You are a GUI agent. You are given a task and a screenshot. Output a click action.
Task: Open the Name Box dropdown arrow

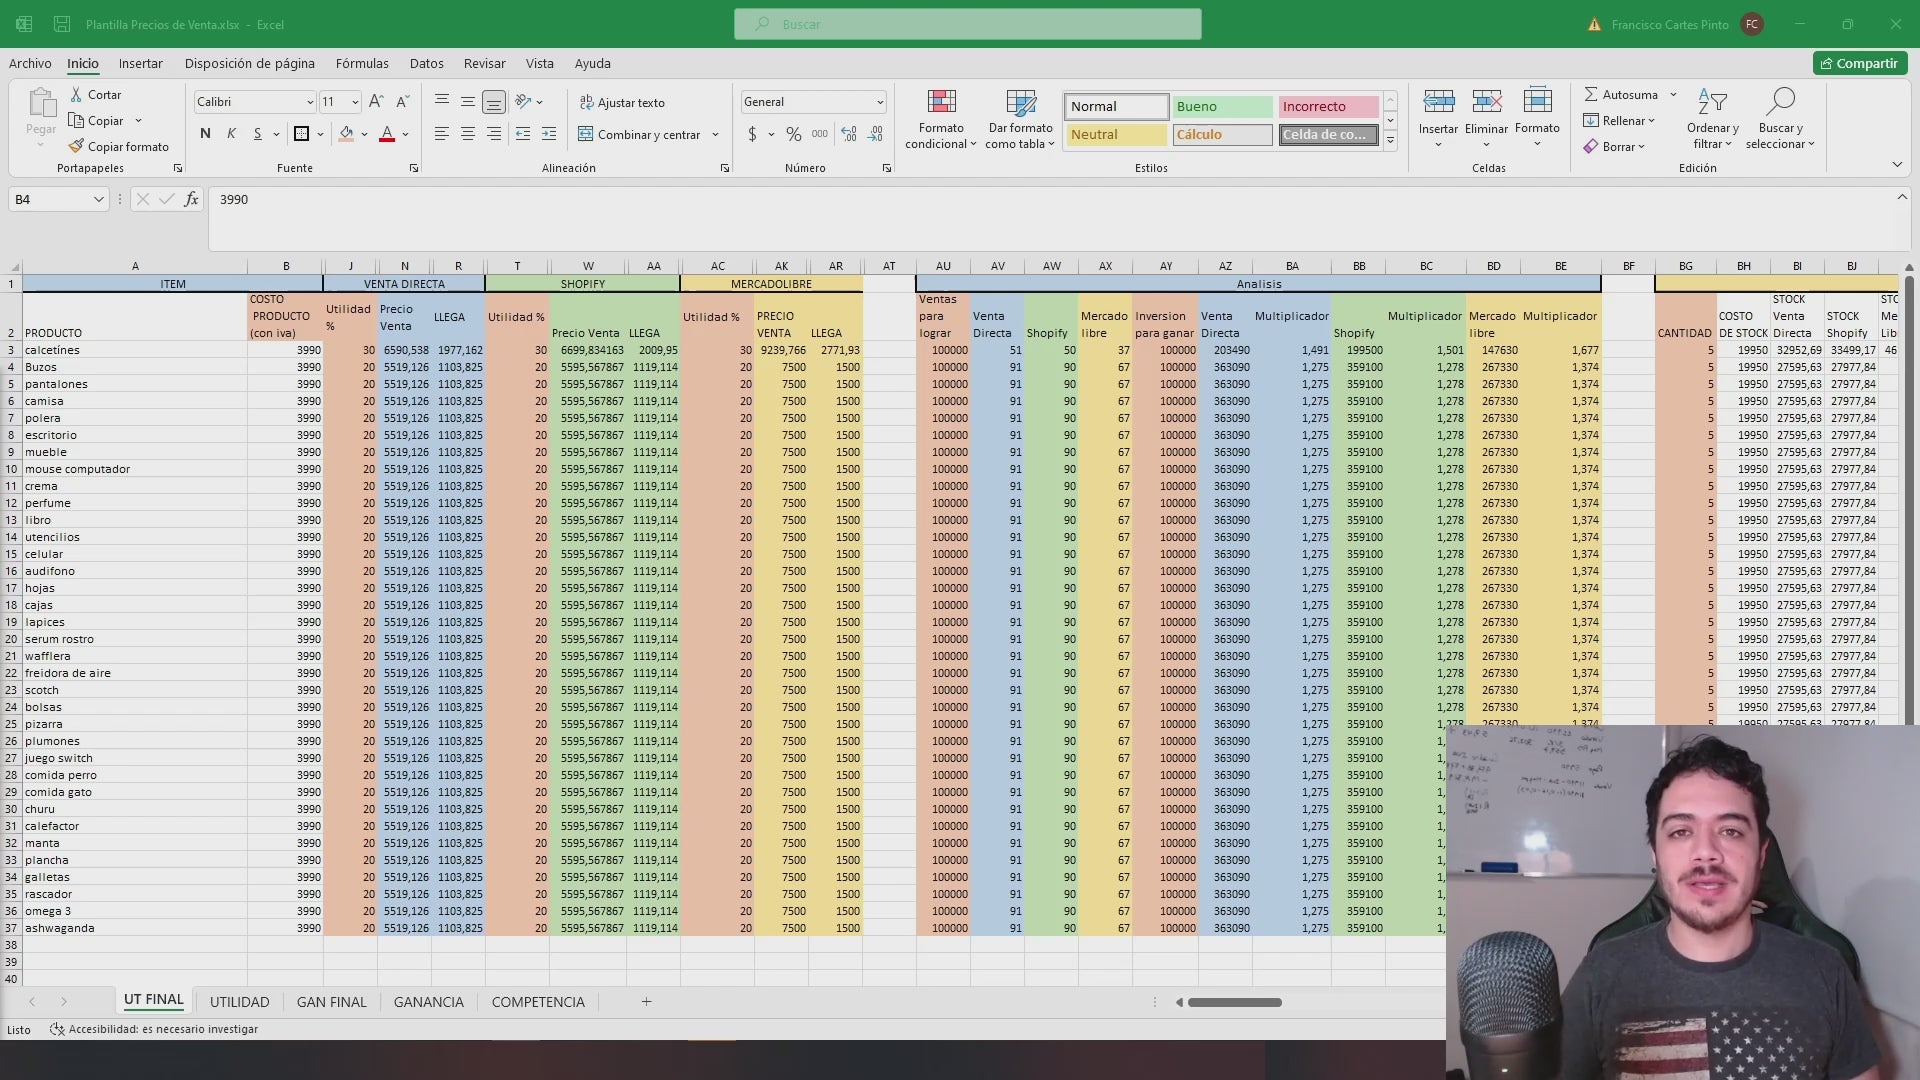pos(98,199)
